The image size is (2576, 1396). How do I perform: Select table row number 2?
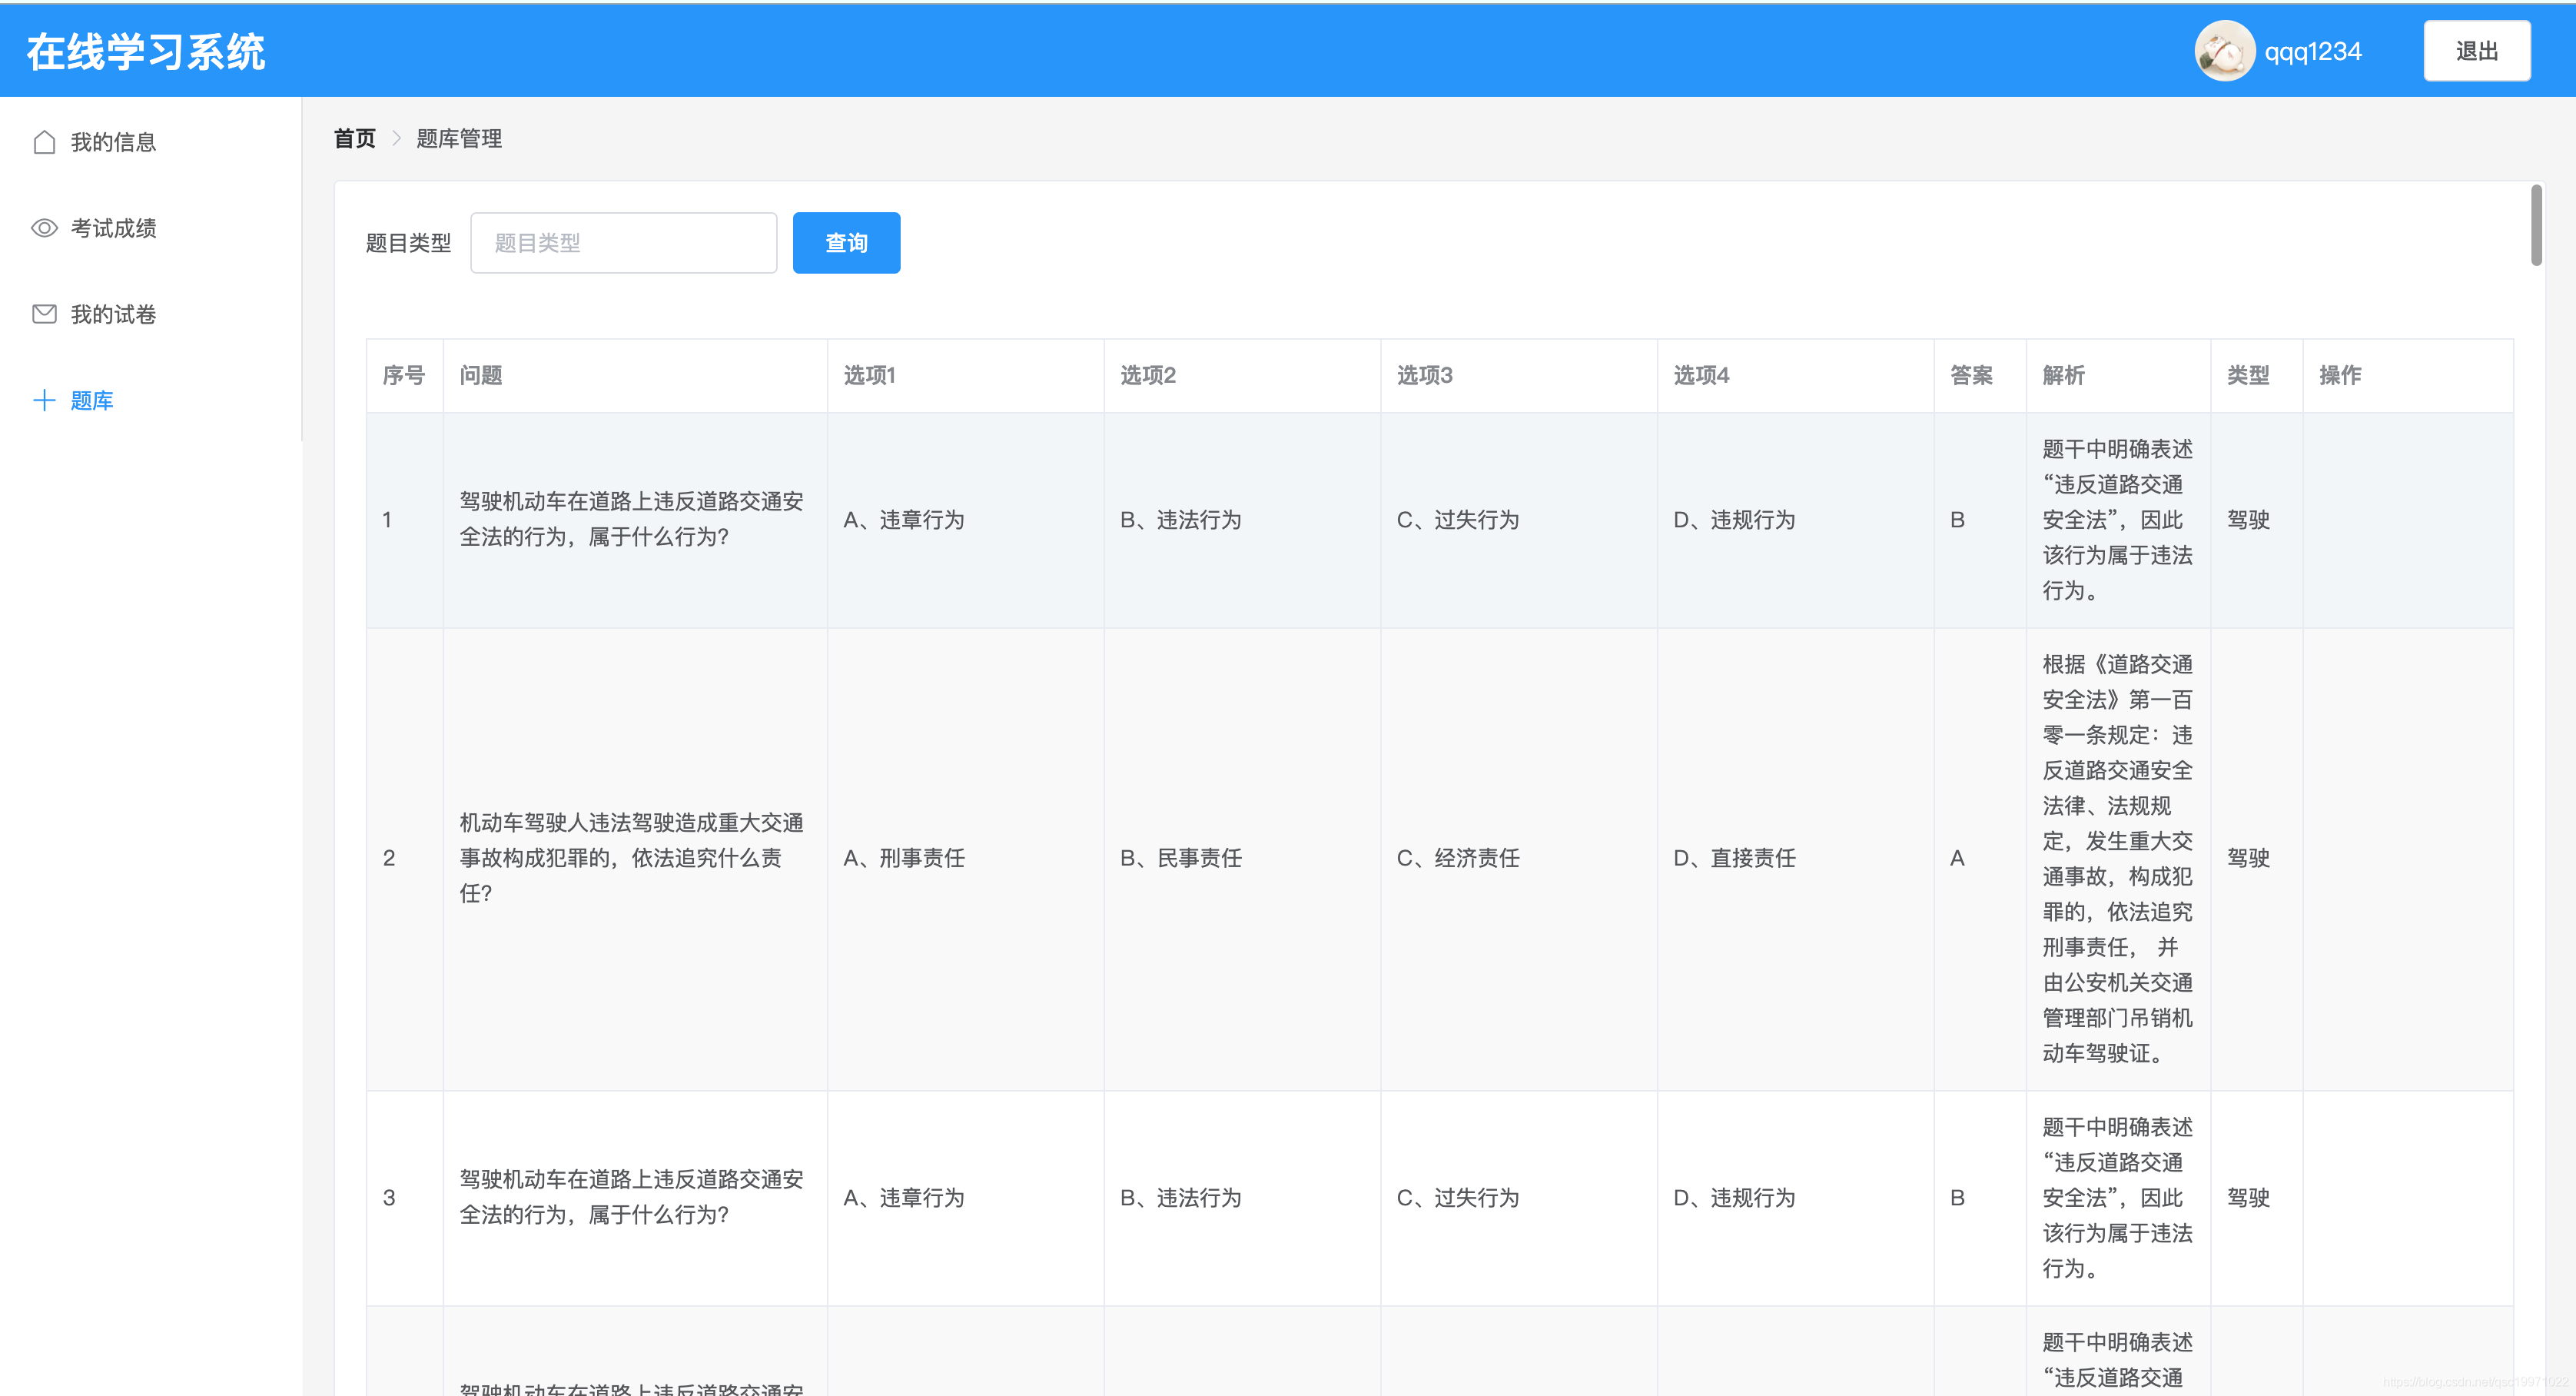[389, 858]
